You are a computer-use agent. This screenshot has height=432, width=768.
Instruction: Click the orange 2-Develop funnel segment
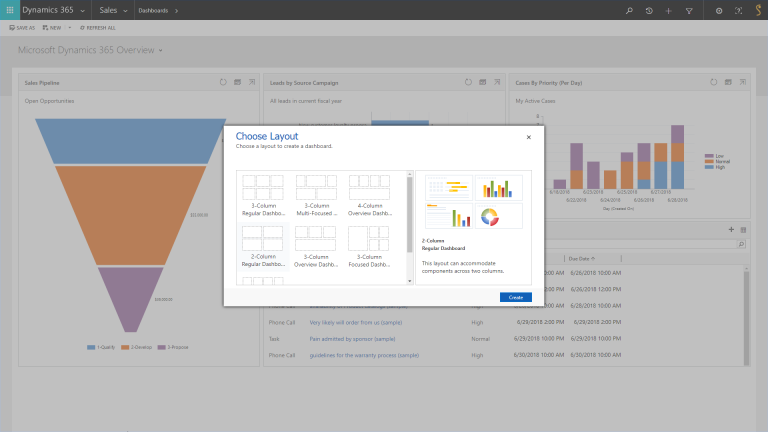click(130, 216)
